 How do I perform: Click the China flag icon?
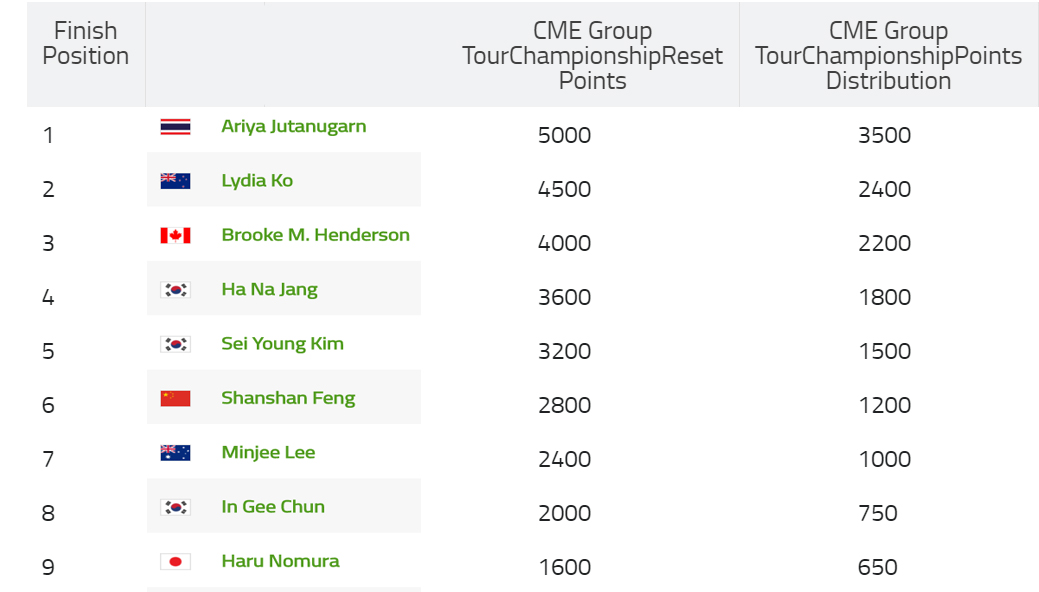point(176,398)
